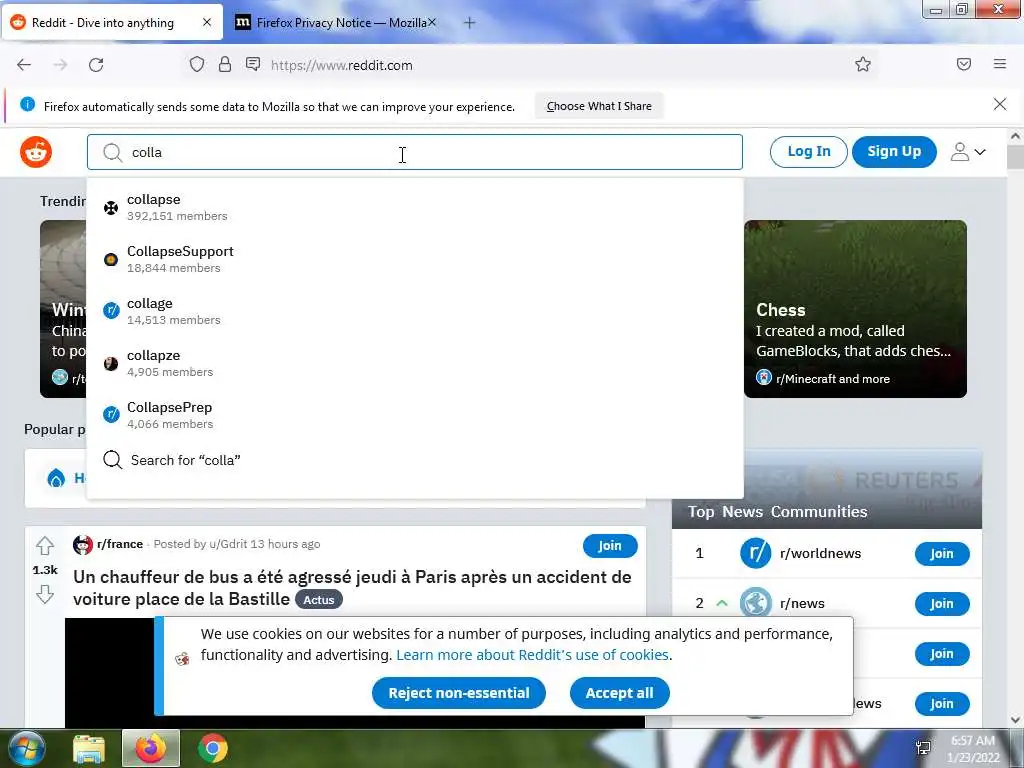Click the CollapsePrep community icon

coord(111,415)
